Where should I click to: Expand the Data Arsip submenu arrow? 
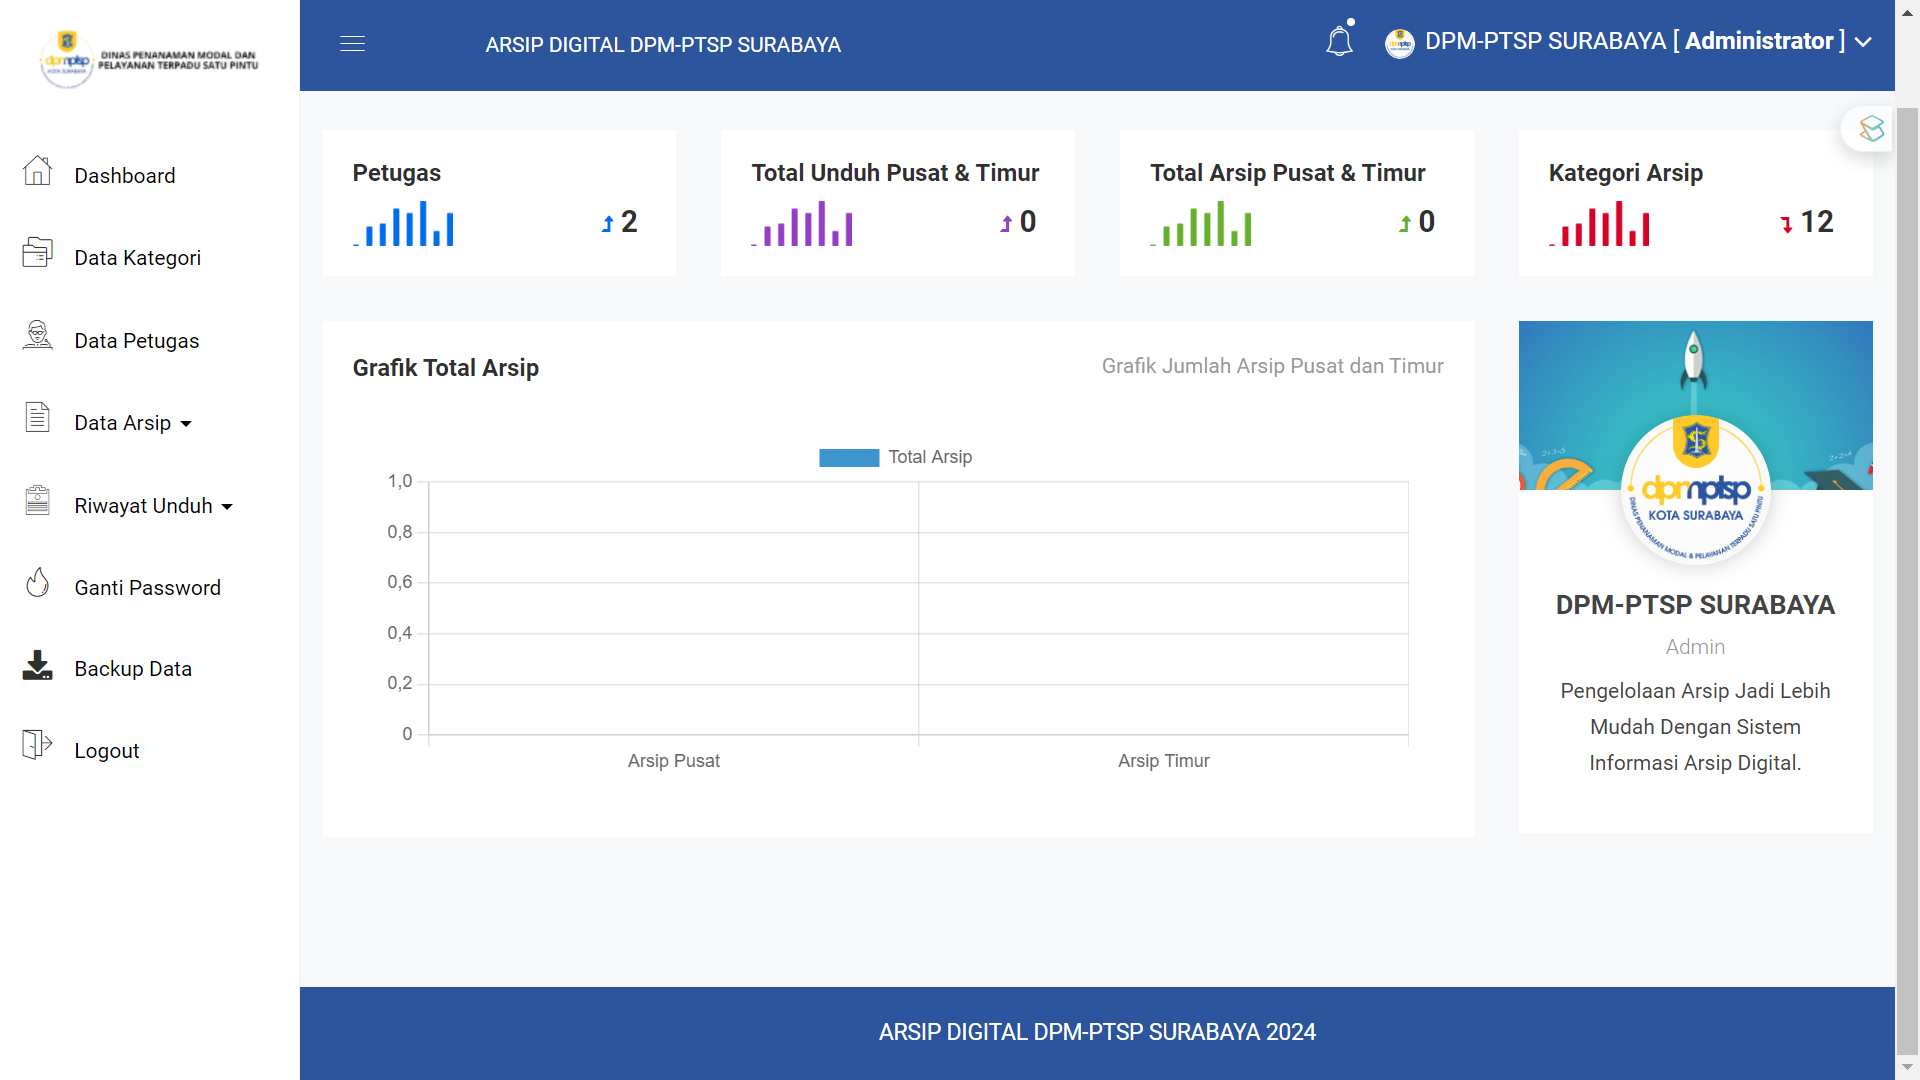click(x=186, y=424)
